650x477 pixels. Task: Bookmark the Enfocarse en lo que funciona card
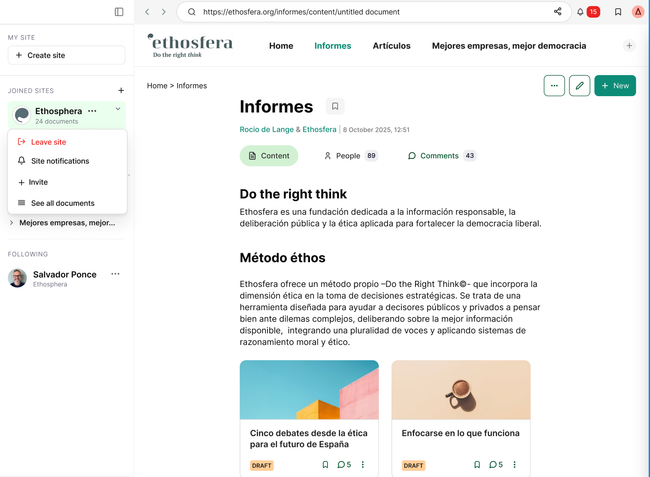(x=477, y=465)
